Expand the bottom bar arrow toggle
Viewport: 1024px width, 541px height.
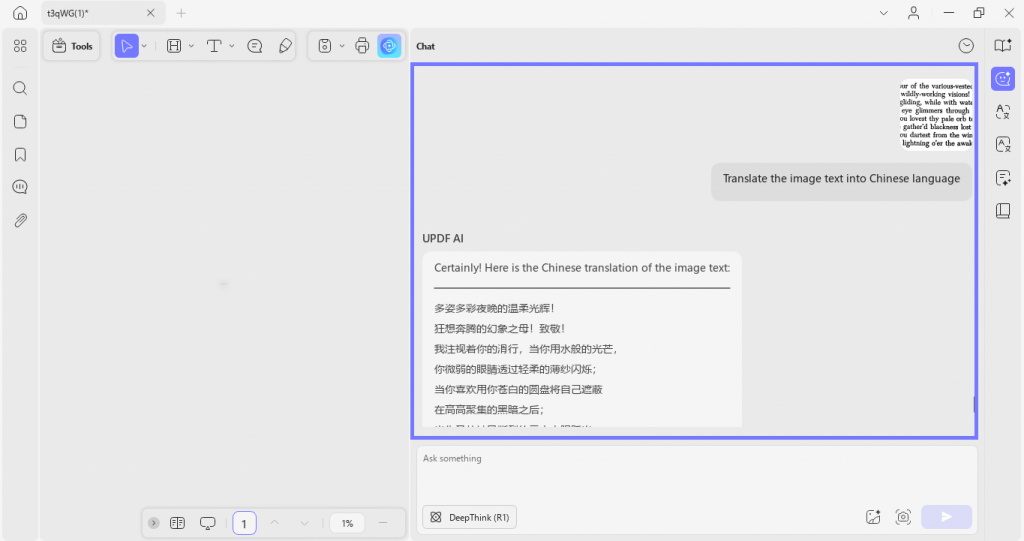(x=153, y=523)
